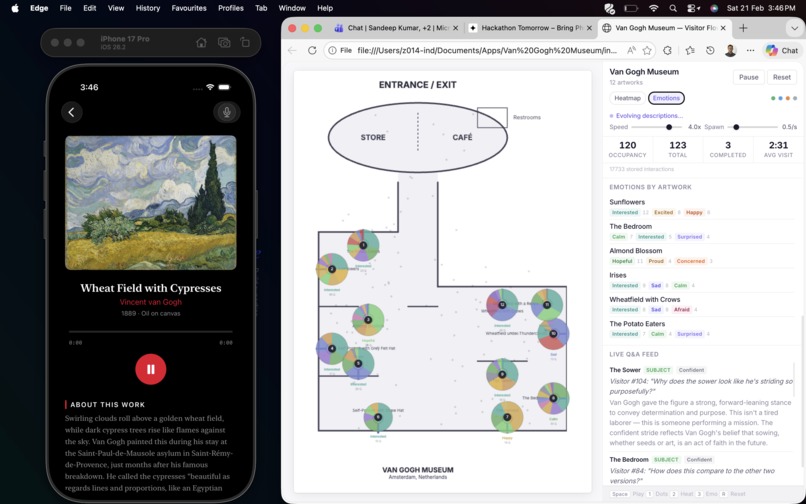Open the History menu in the menu bar
Screen dimensions: 806x504
point(148,8)
